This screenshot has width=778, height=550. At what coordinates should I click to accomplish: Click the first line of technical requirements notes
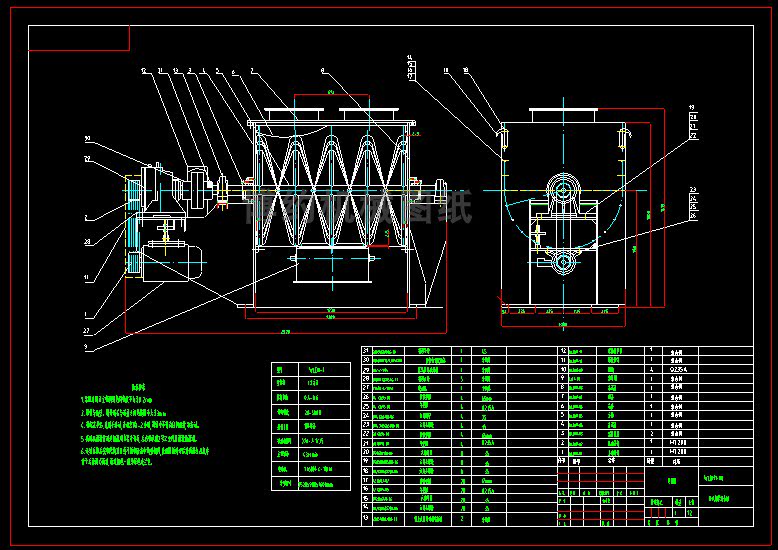click(117, 400)
